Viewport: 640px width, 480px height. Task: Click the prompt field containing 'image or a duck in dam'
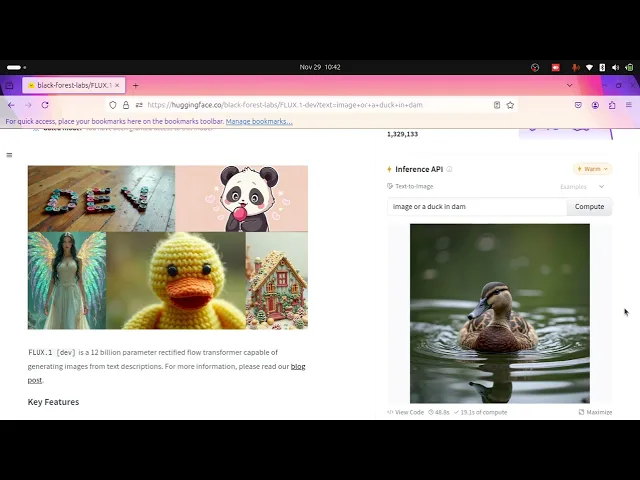click(x=477, y=207)
